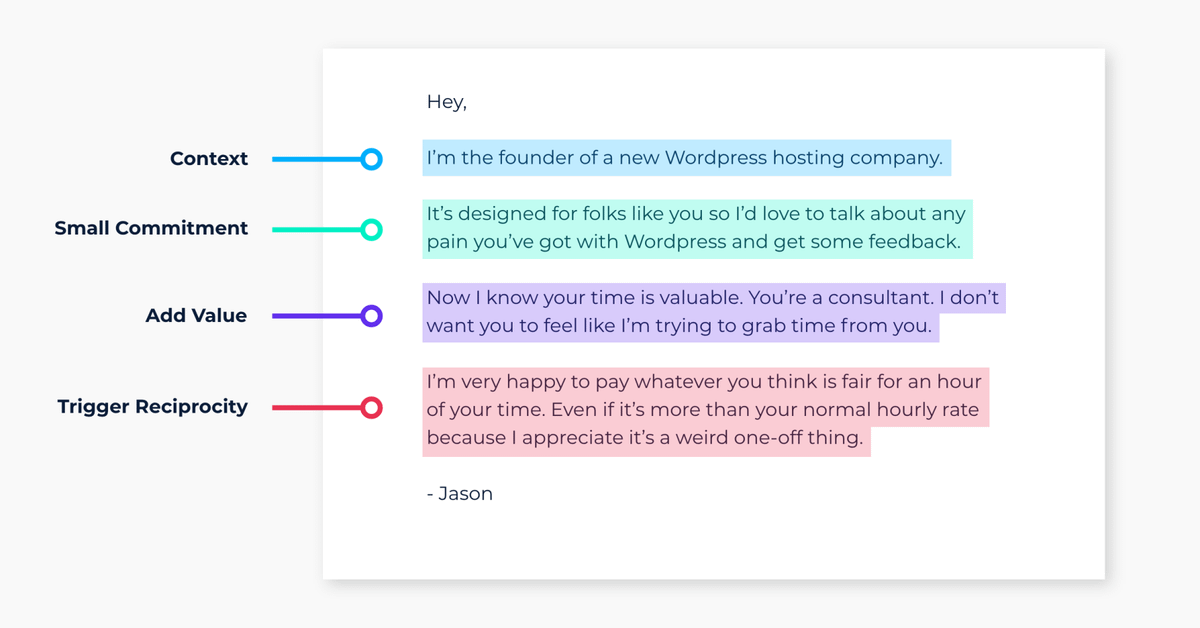Select the "Trigger Reciprocity" label
This screenshot has height=628, width=1200.
point(152,407)
